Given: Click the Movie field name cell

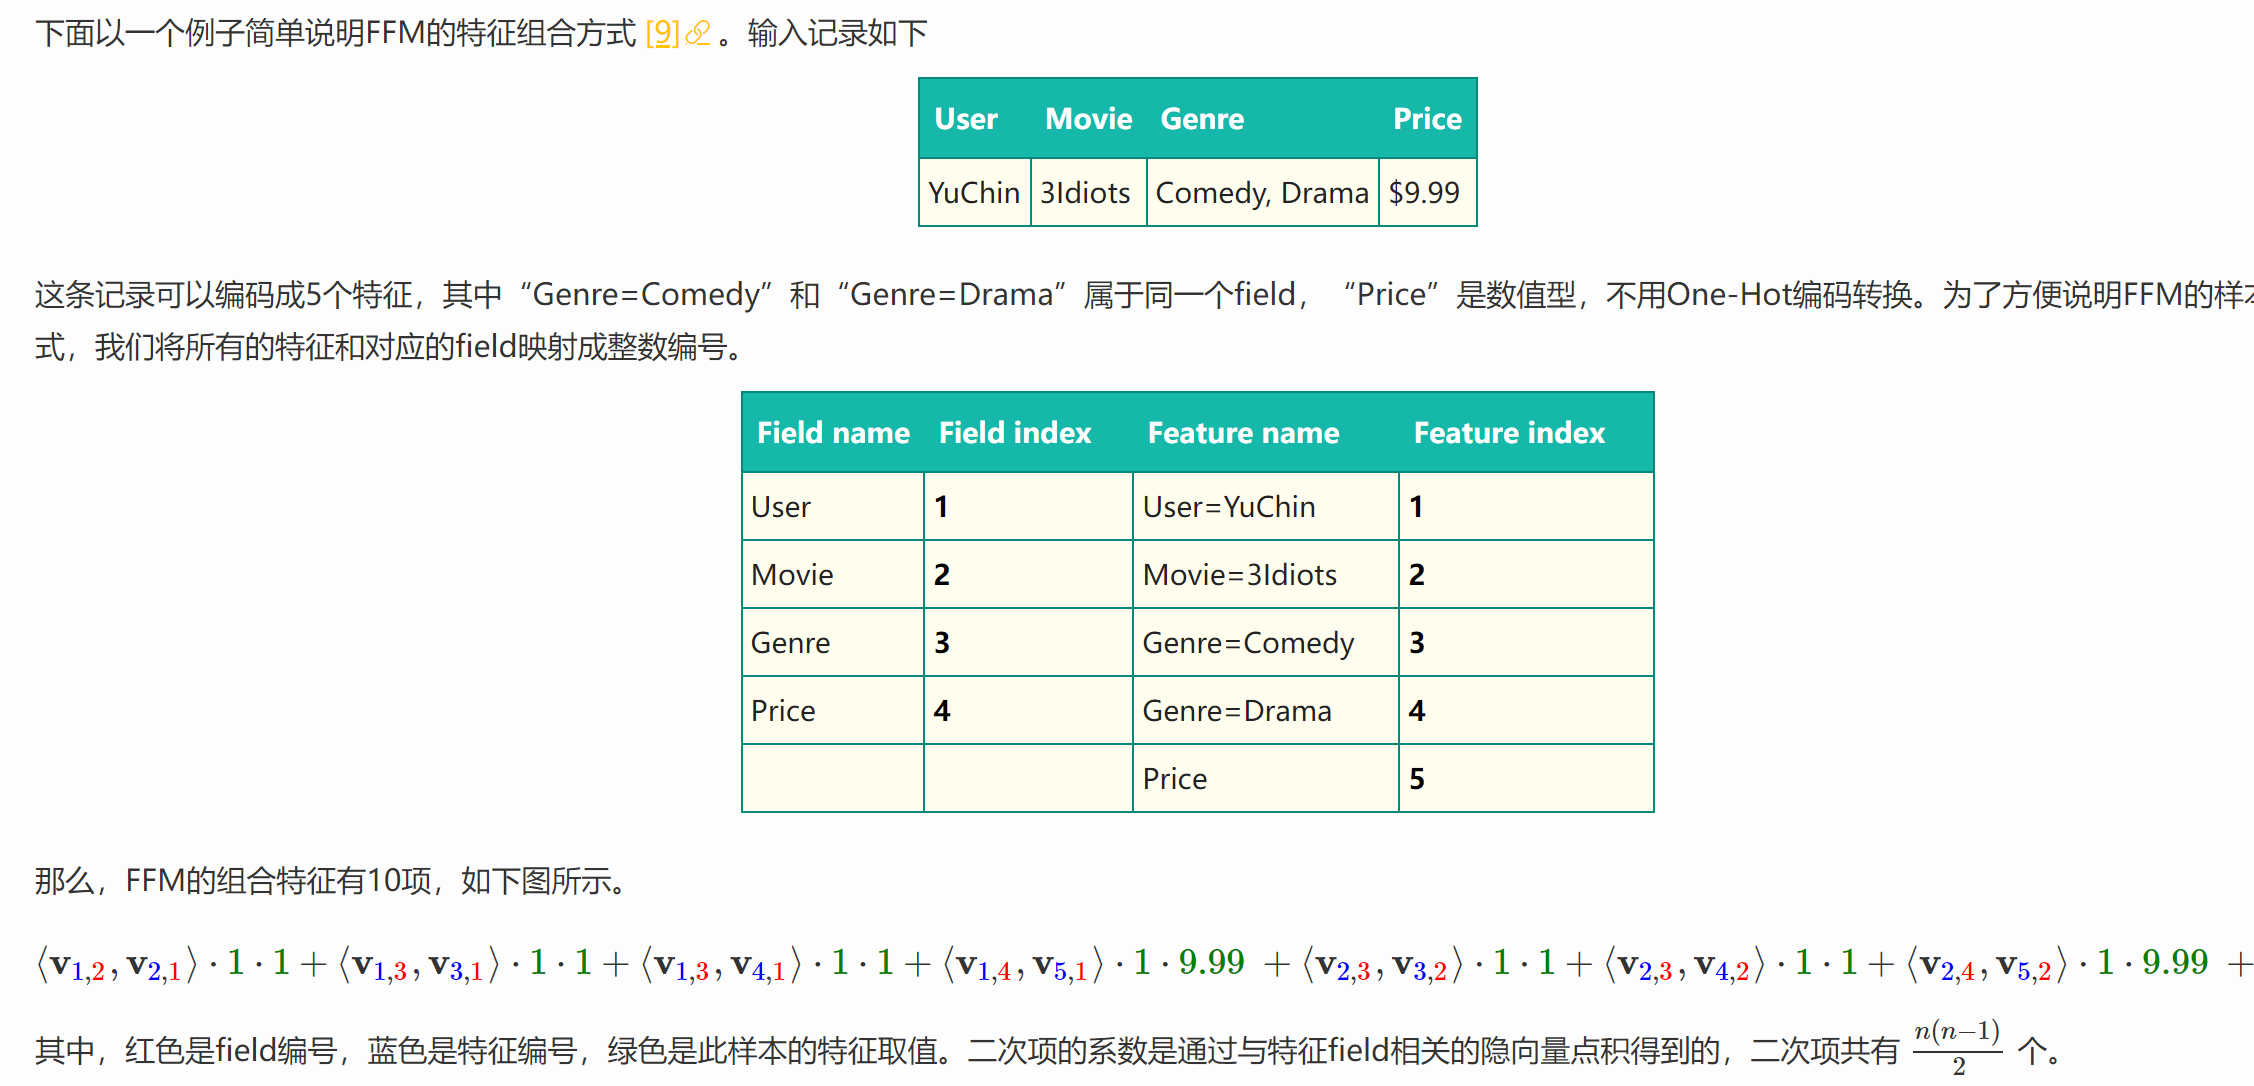Looking at the screenshot, I should click(833, 574).
